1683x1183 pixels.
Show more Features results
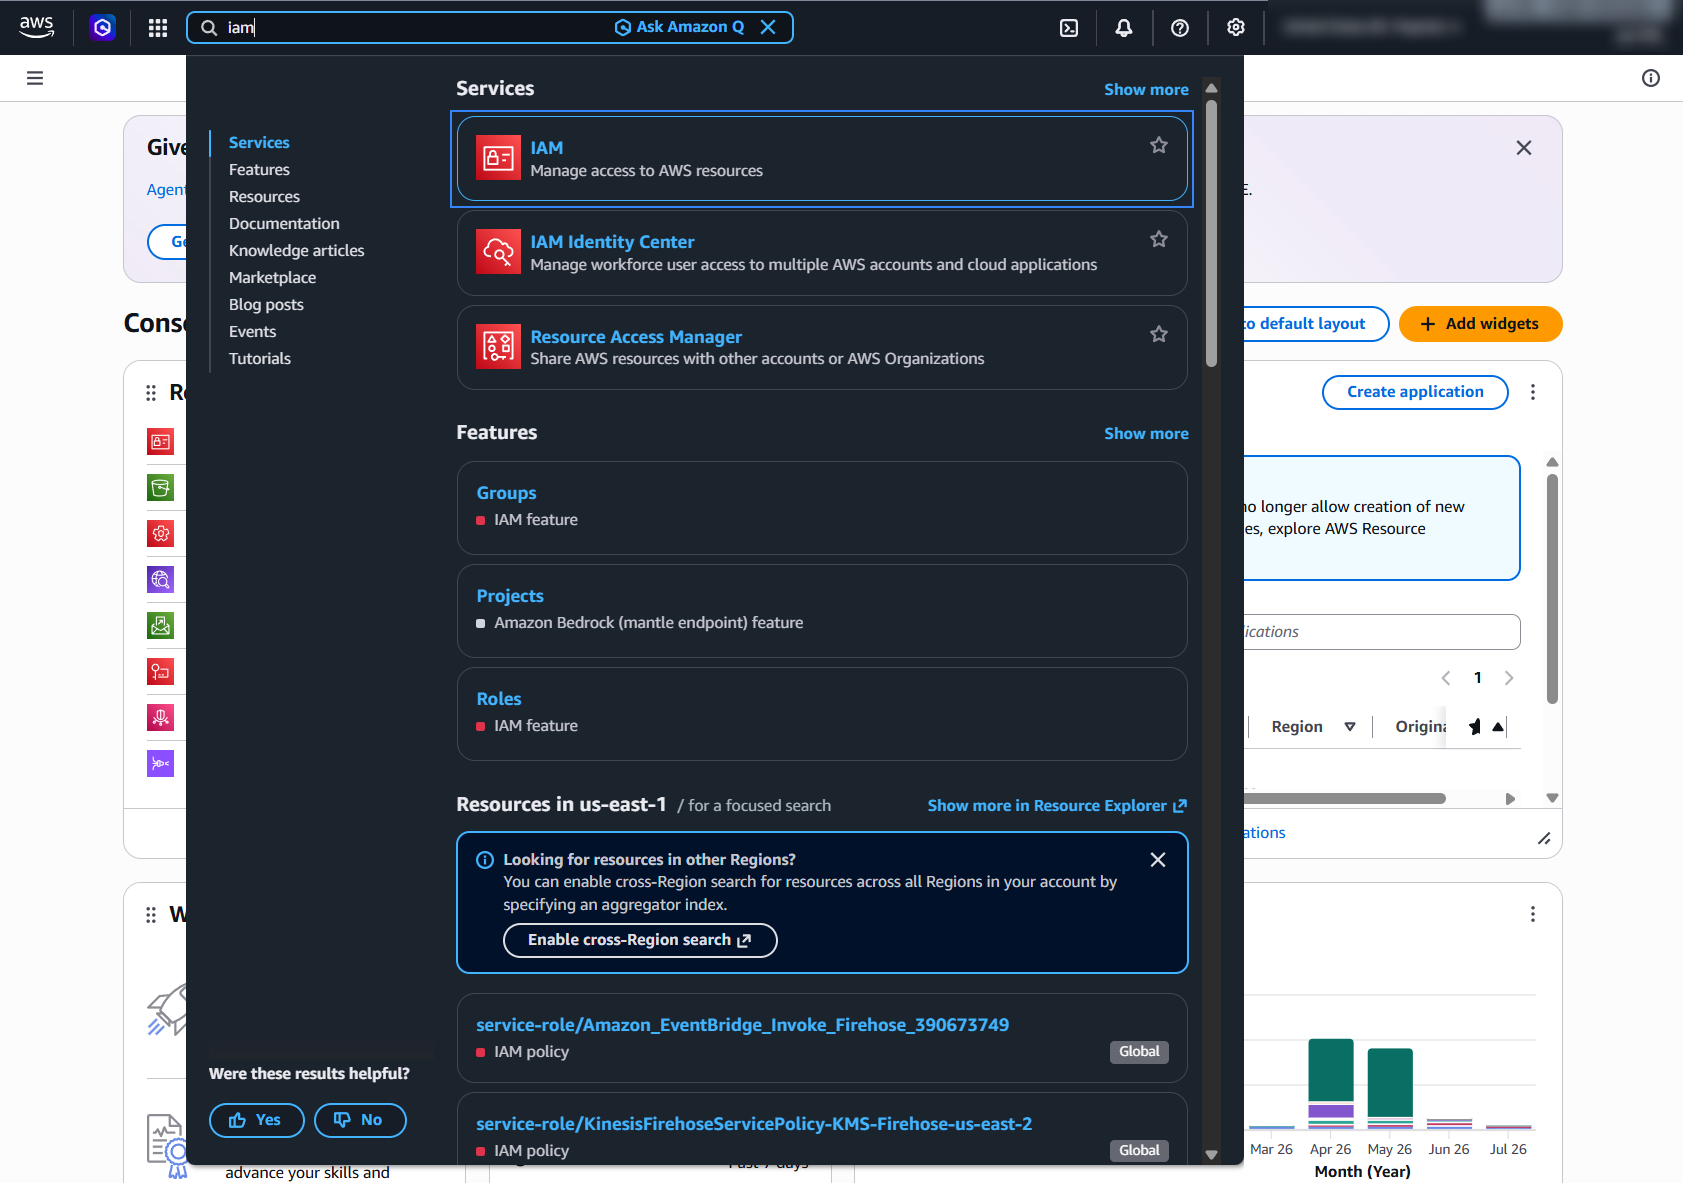click(x=1146, y=434)
